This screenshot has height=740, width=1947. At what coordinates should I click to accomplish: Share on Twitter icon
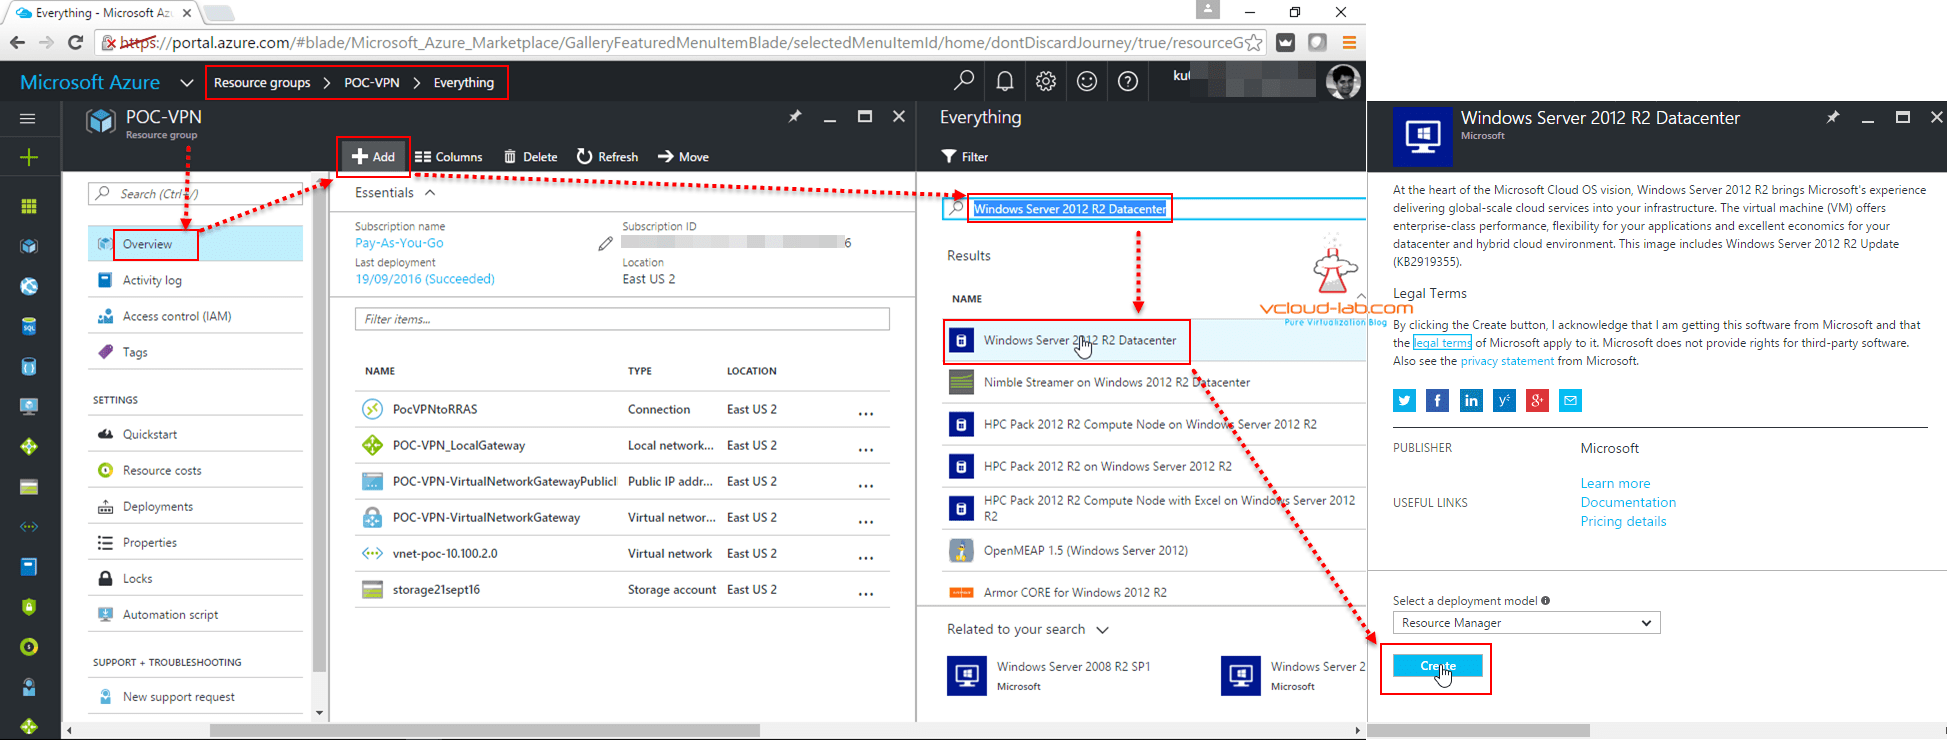pyautogui.click(x=1404, y=401)
